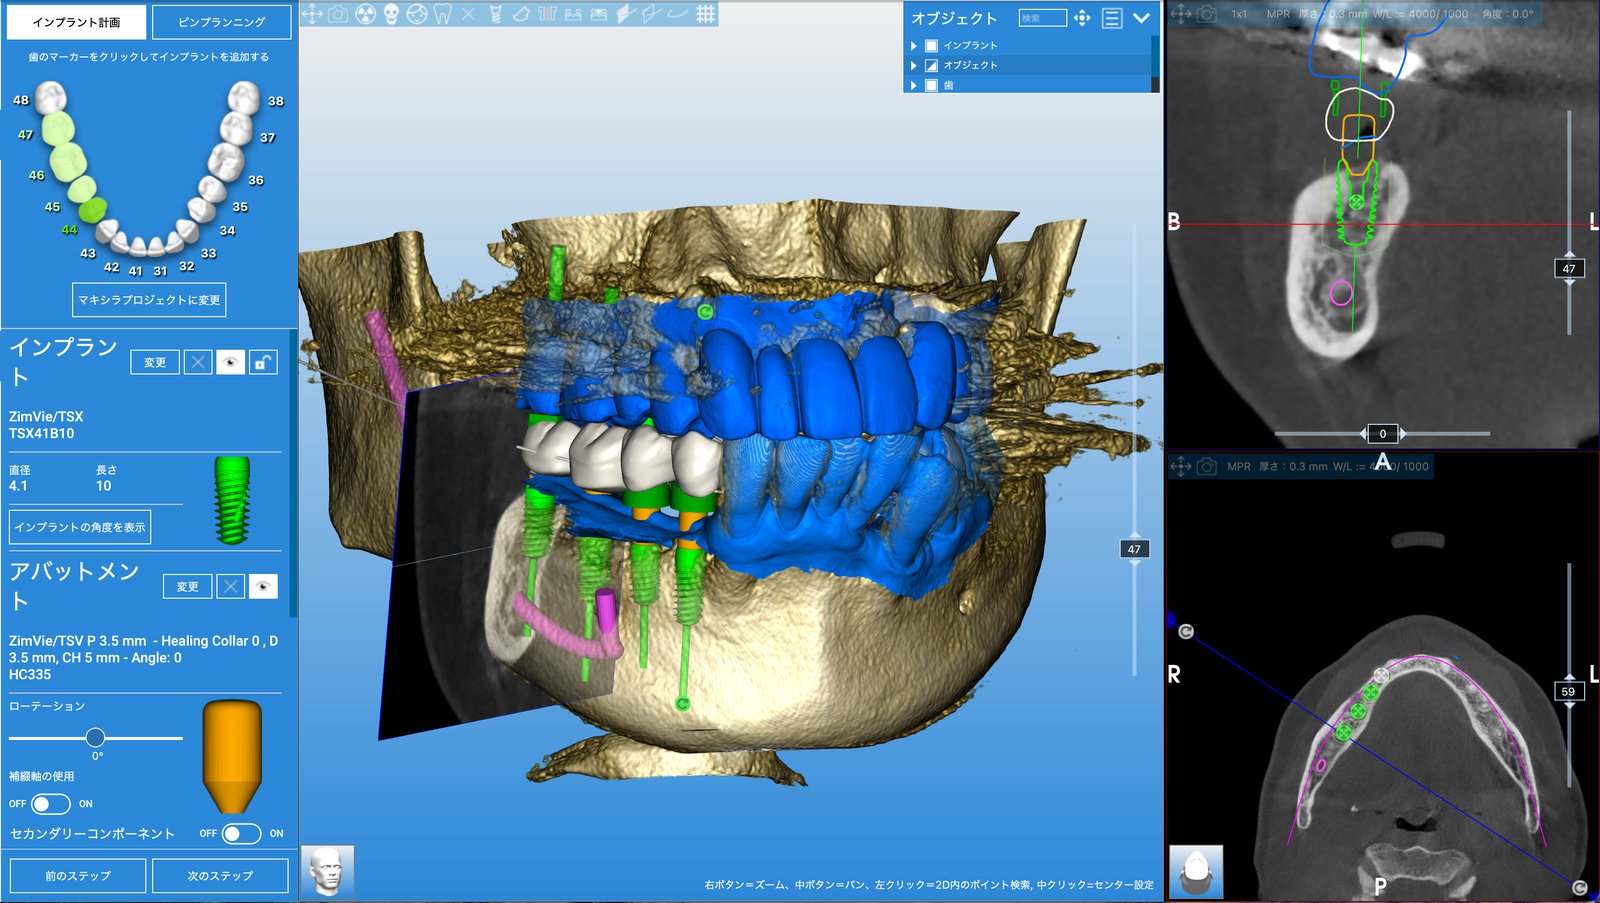Check the オブジェクト row checkbox in tree
The image size is (1600, 903).
pos(931,65)
